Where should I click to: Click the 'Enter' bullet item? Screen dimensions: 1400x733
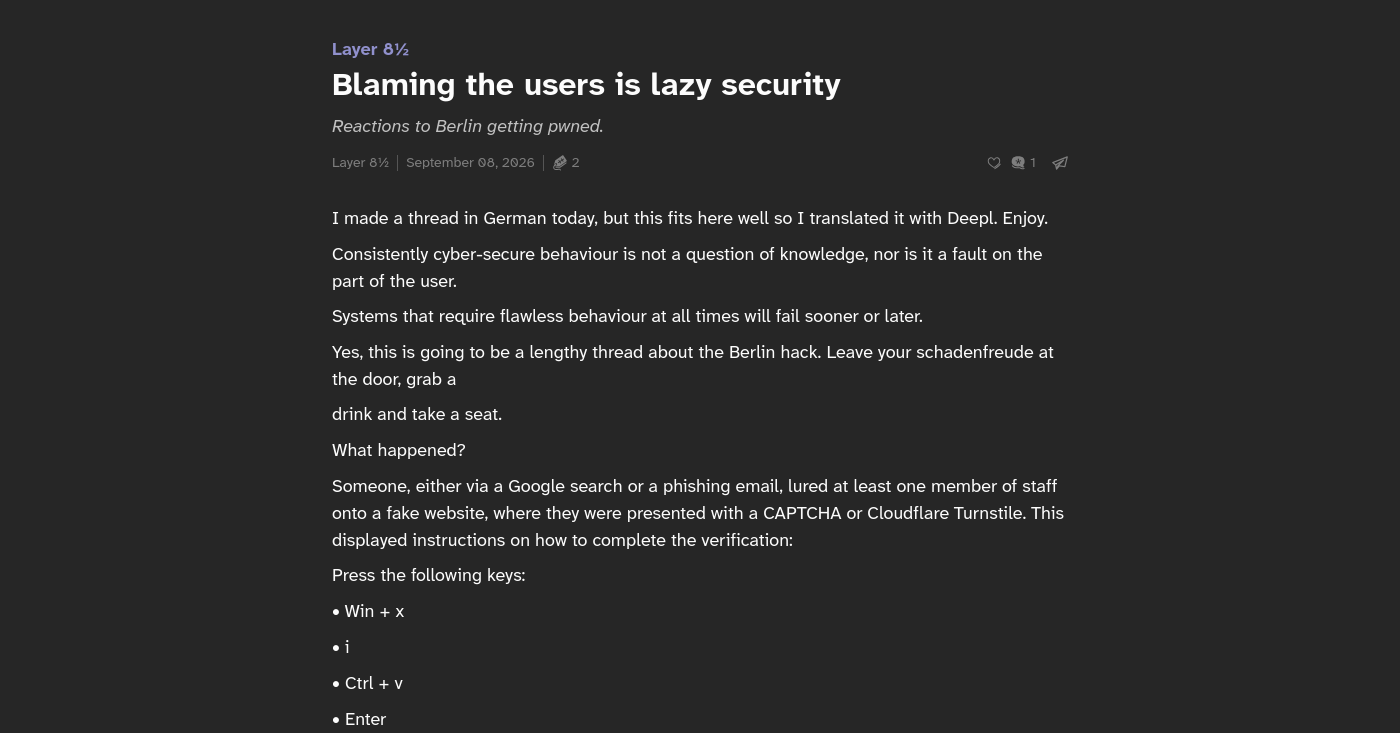pos(359,719)
